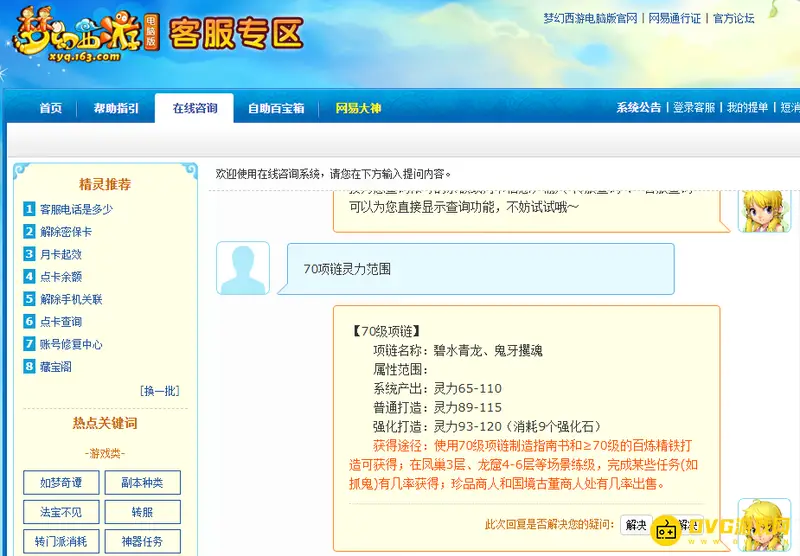Open 客服电话是多少 recommendation
The width and height of the screenshot is (800, 556).
pyautogui.click(x=77, y=209)
